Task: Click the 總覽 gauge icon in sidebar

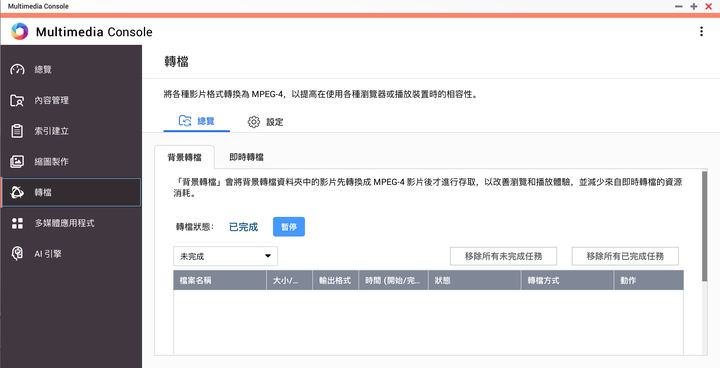Action: pyautogui.click(x=17, y=69)
